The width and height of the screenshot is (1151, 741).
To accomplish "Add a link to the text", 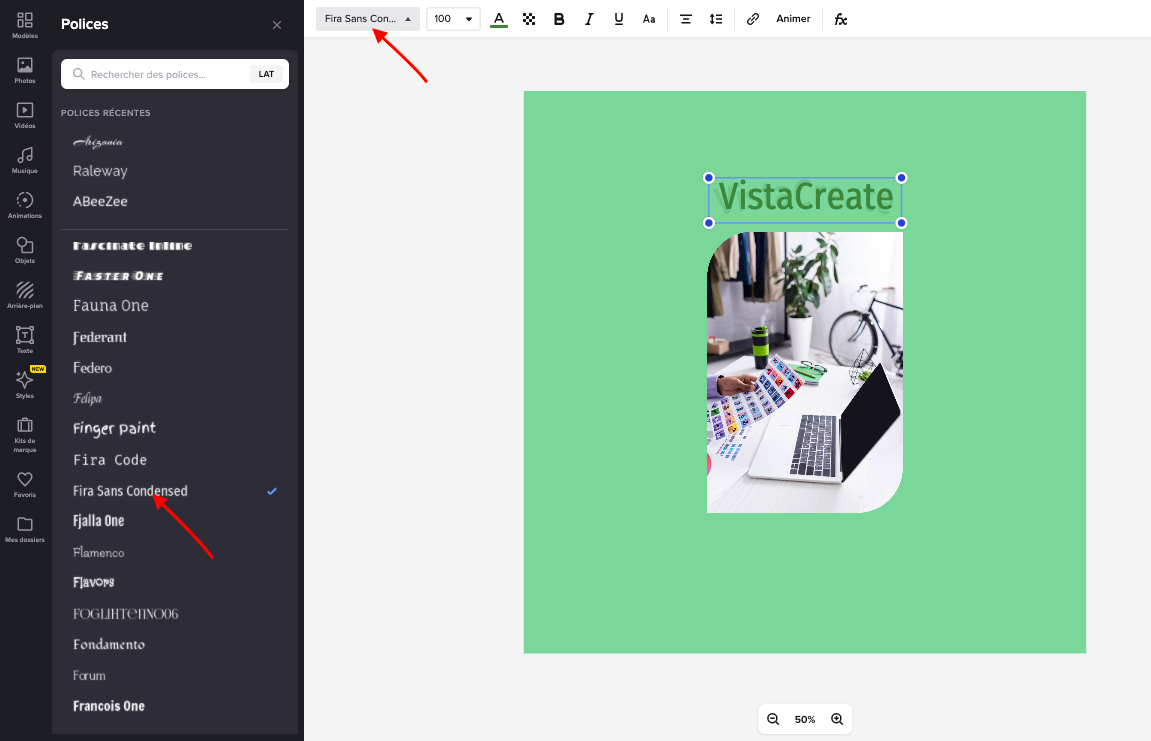I will coord(752,19).
